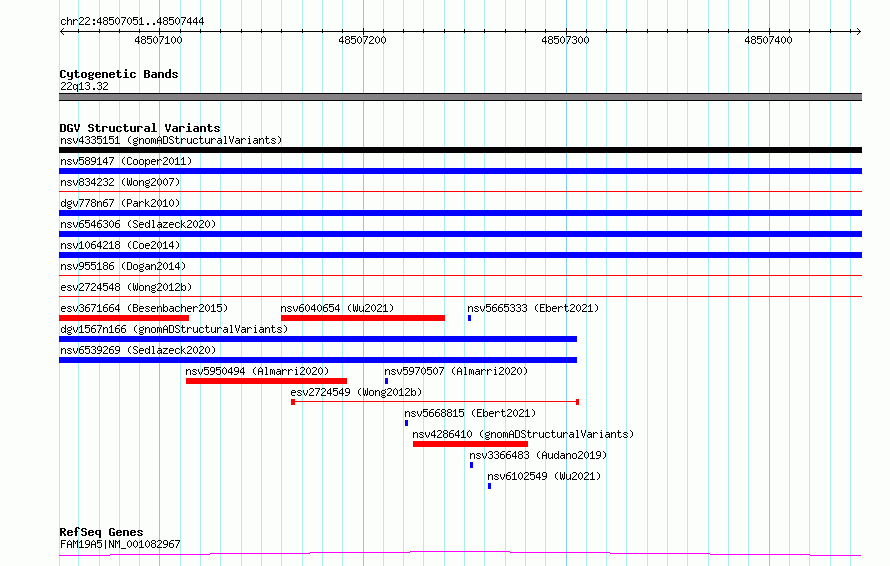Open the esv2724549 (Wong2012b) label
890x566 pixels.
pos(356,392)
